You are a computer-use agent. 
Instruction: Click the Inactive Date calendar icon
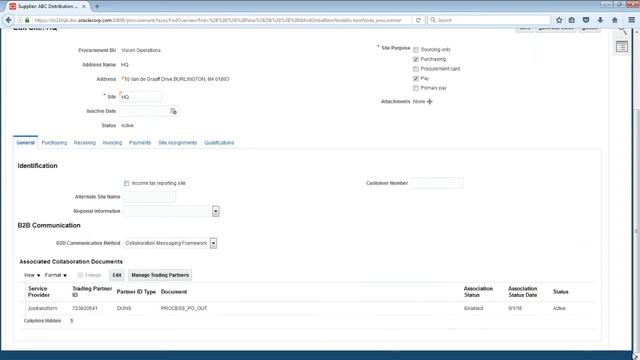point(173,111)
